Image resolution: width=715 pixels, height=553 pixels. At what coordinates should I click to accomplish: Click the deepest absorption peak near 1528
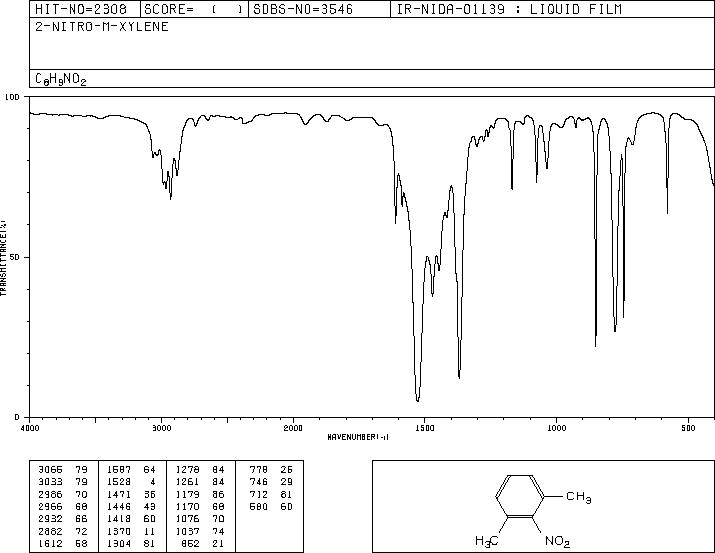[418, 399]
